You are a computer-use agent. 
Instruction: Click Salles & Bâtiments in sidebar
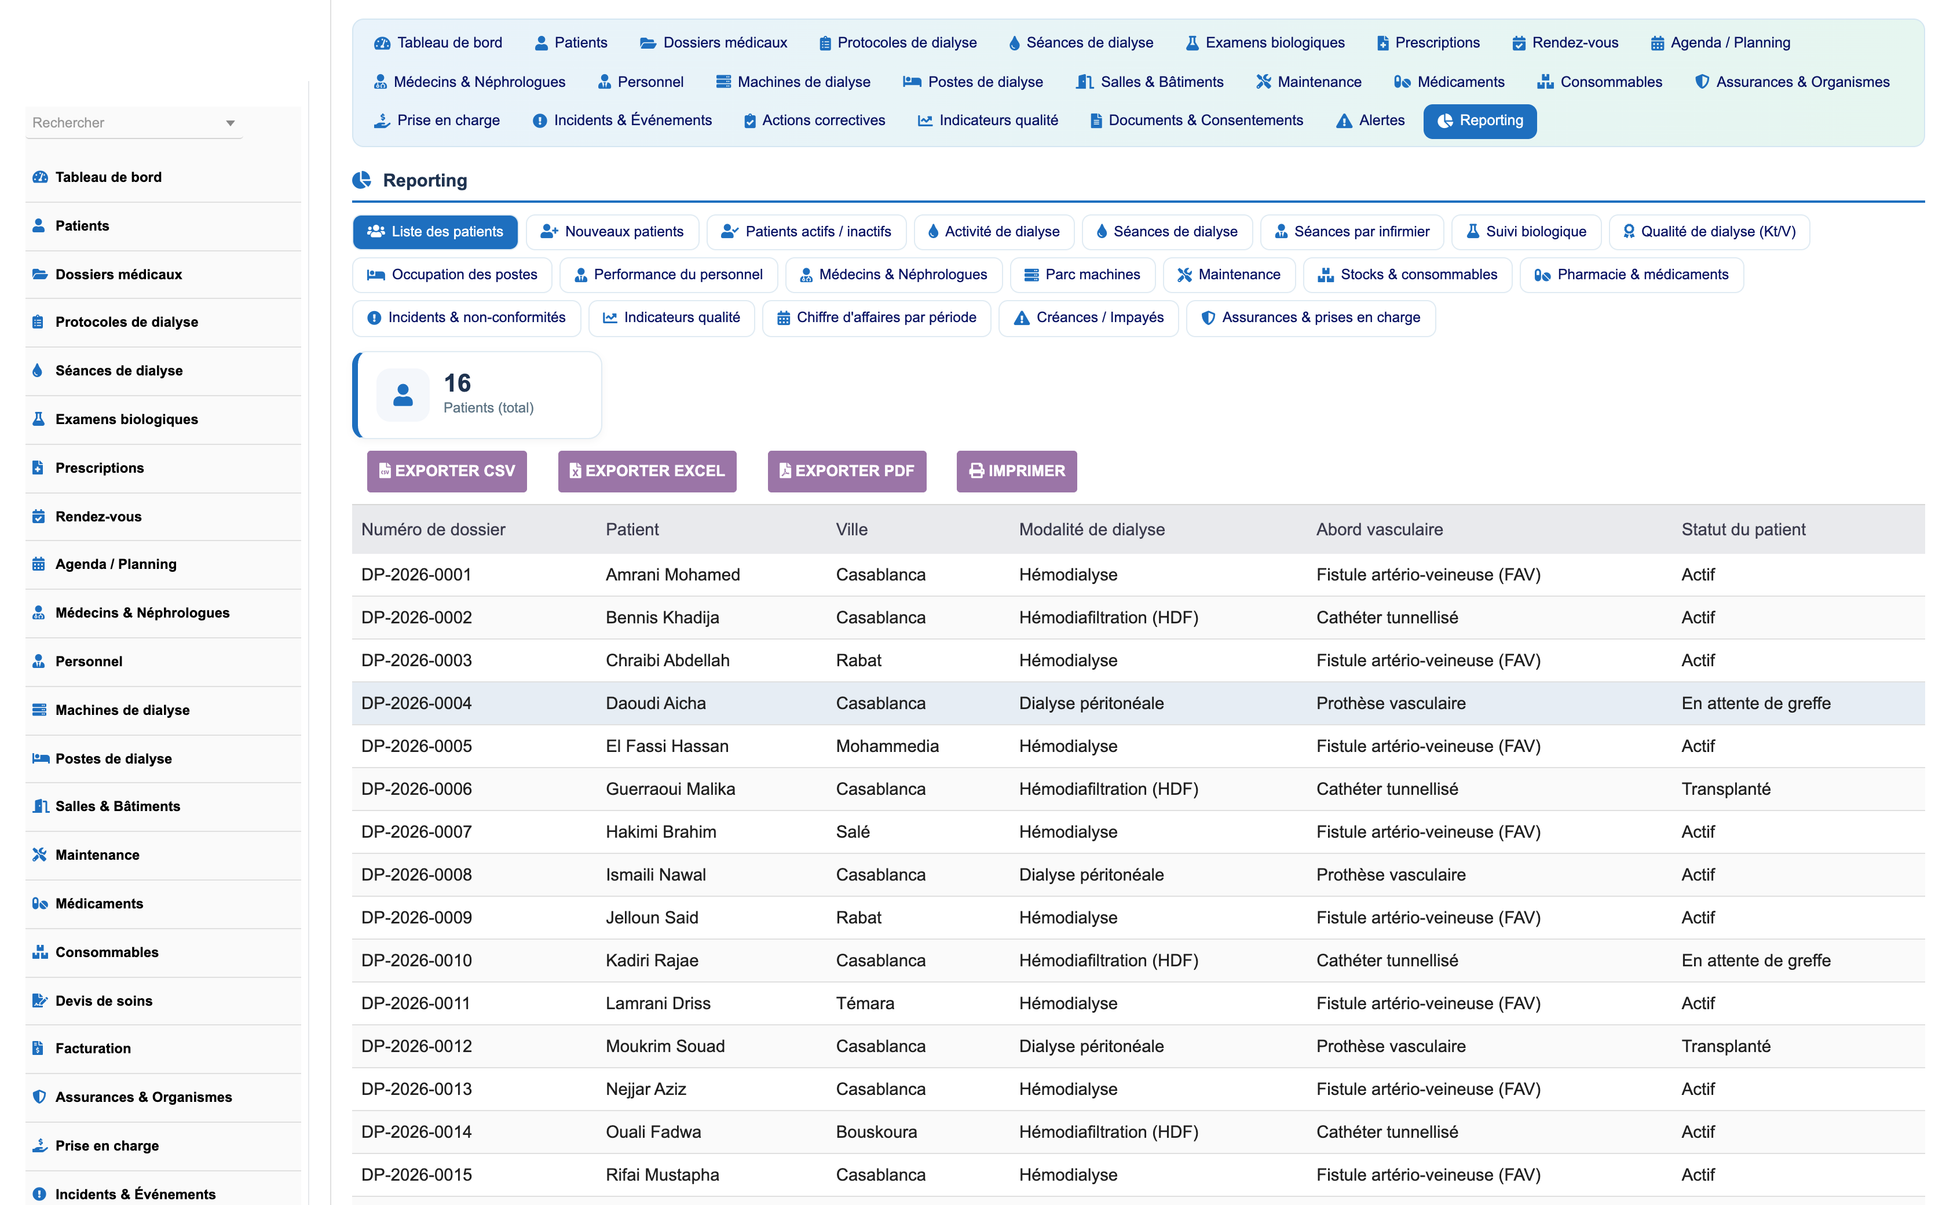click(x=163, y=807)
